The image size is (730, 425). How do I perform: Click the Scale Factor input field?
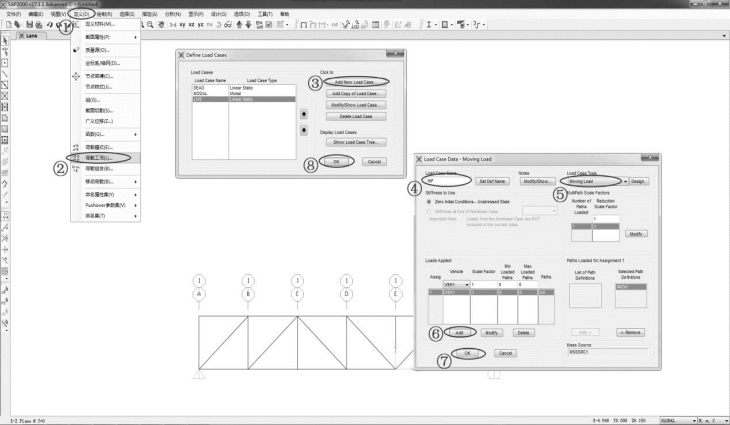coord(483,284)
